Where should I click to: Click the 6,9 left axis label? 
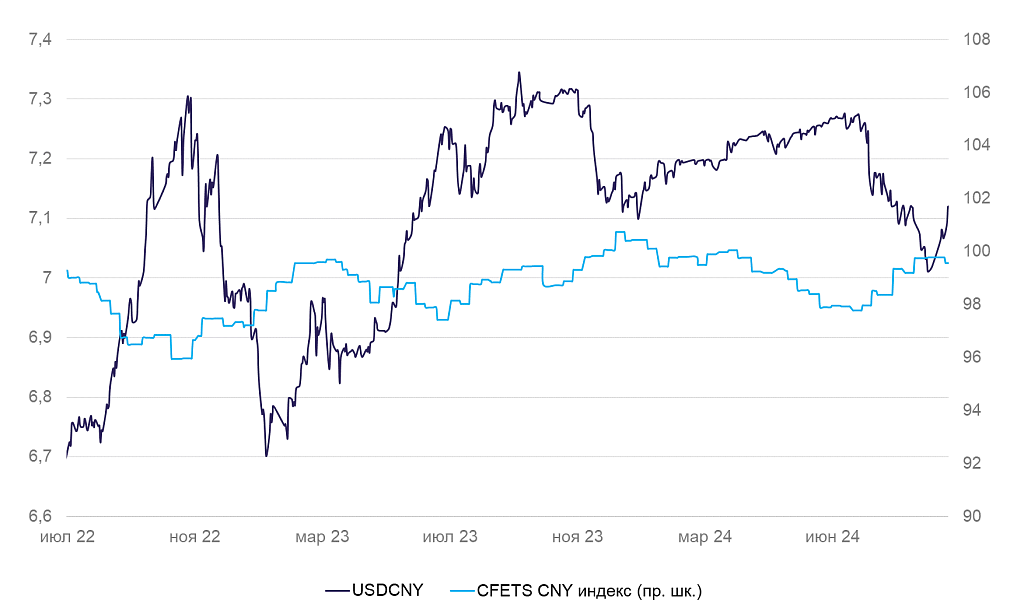coord(41,338)
